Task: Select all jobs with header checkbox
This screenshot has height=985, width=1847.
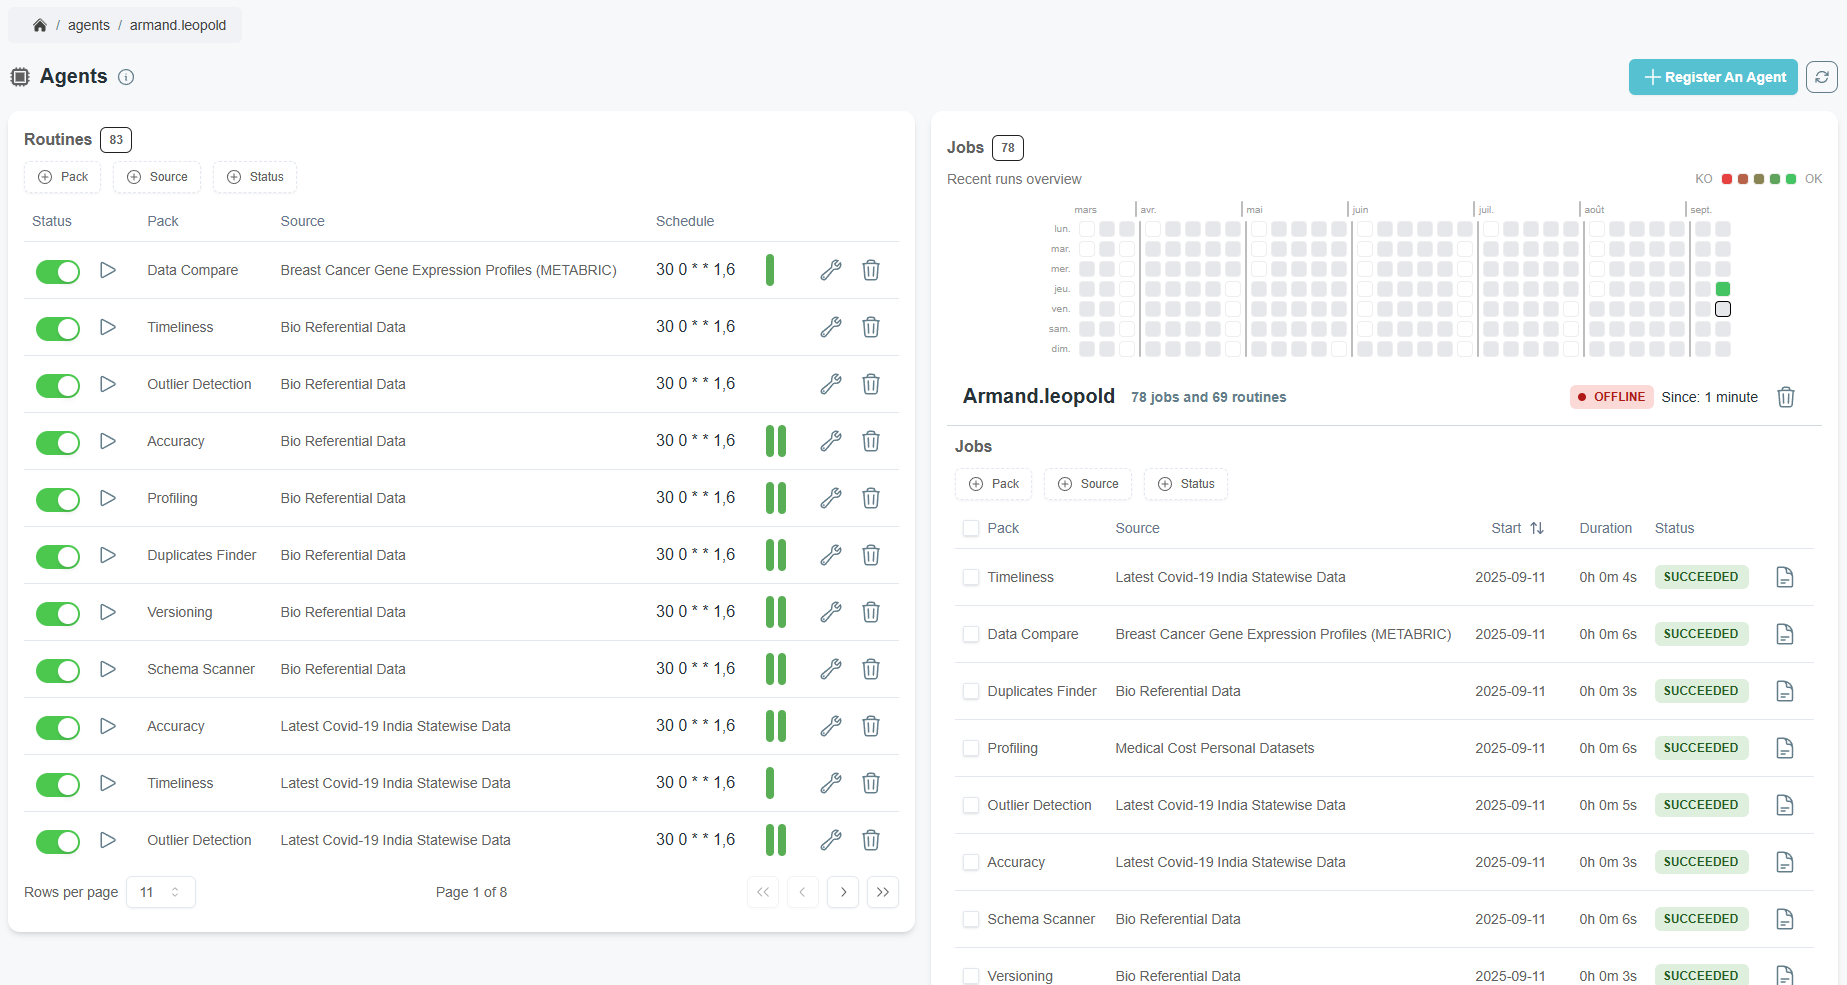Action: [970, 528]
